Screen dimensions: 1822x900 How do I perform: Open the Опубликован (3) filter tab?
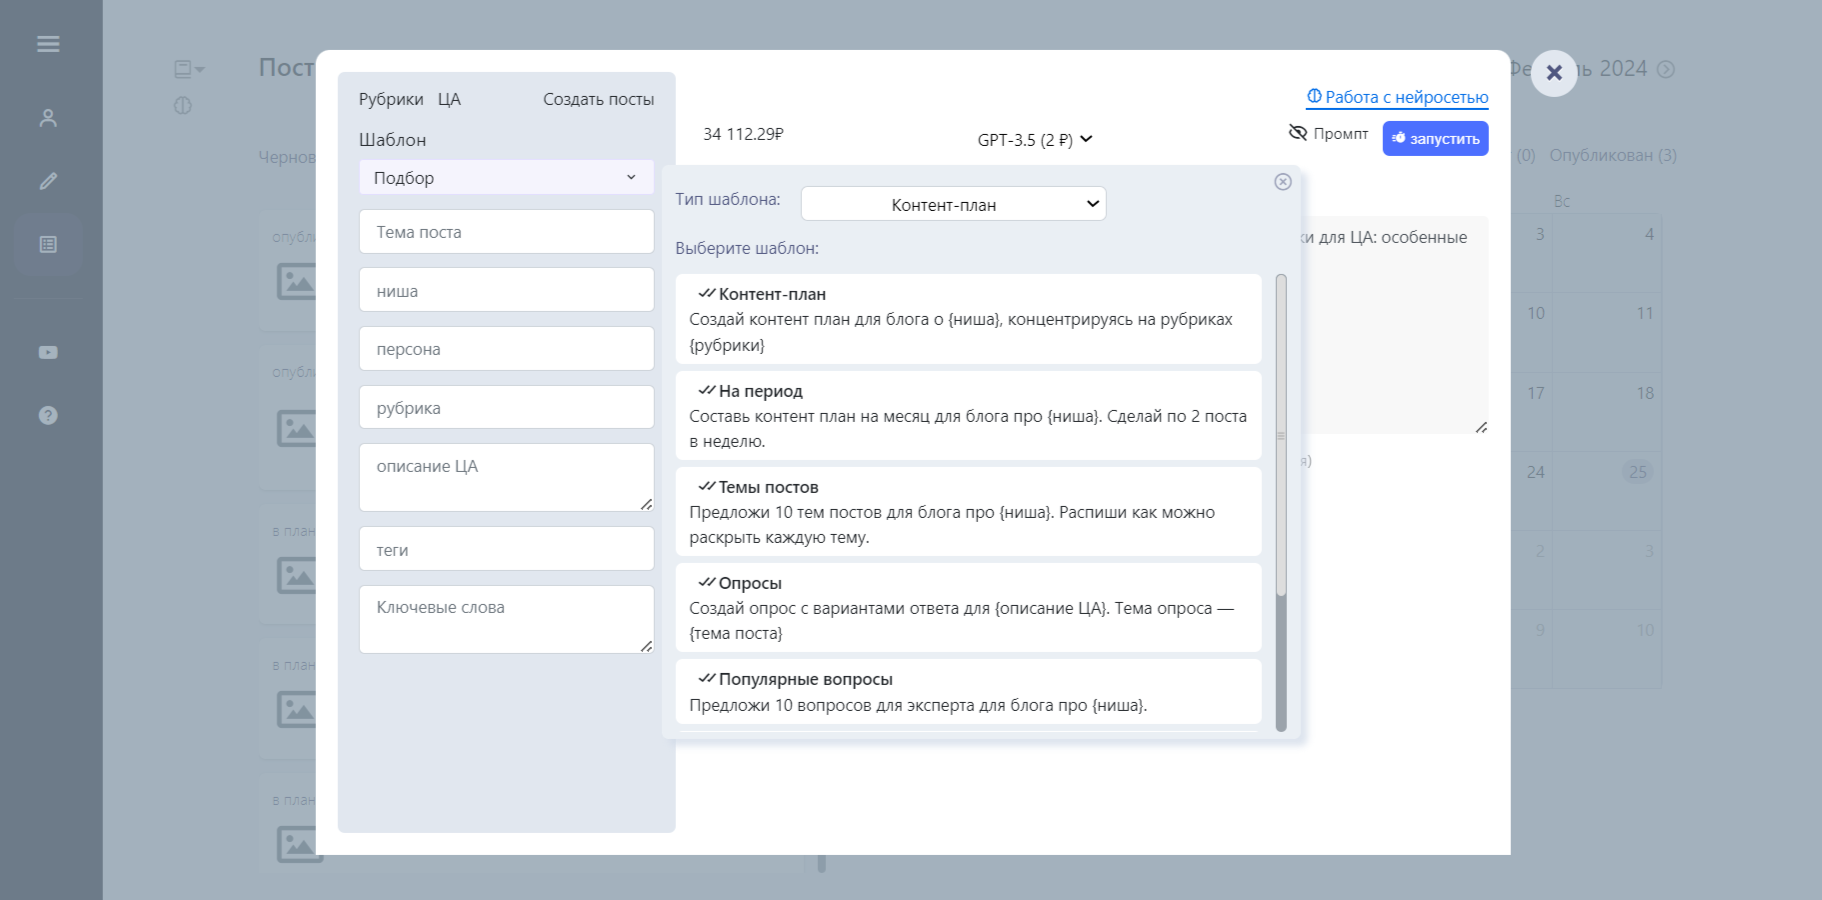click(1613, 155)
